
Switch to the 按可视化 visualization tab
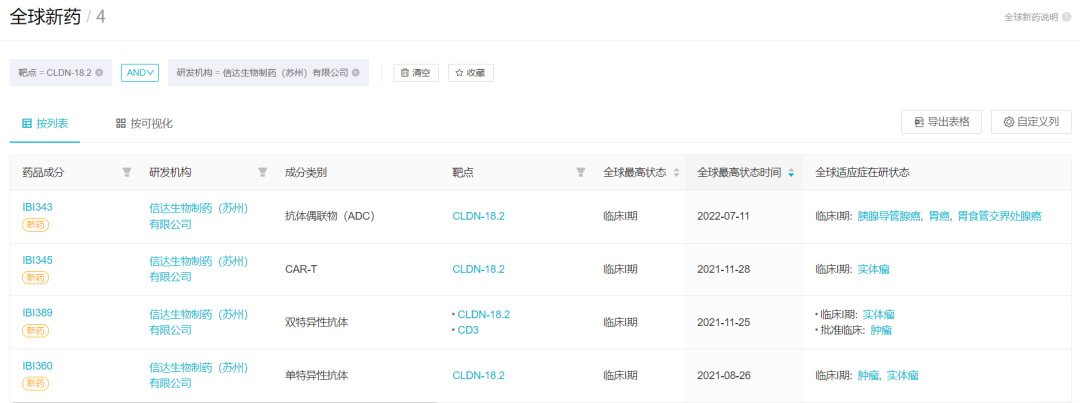[x=144, y=123]
